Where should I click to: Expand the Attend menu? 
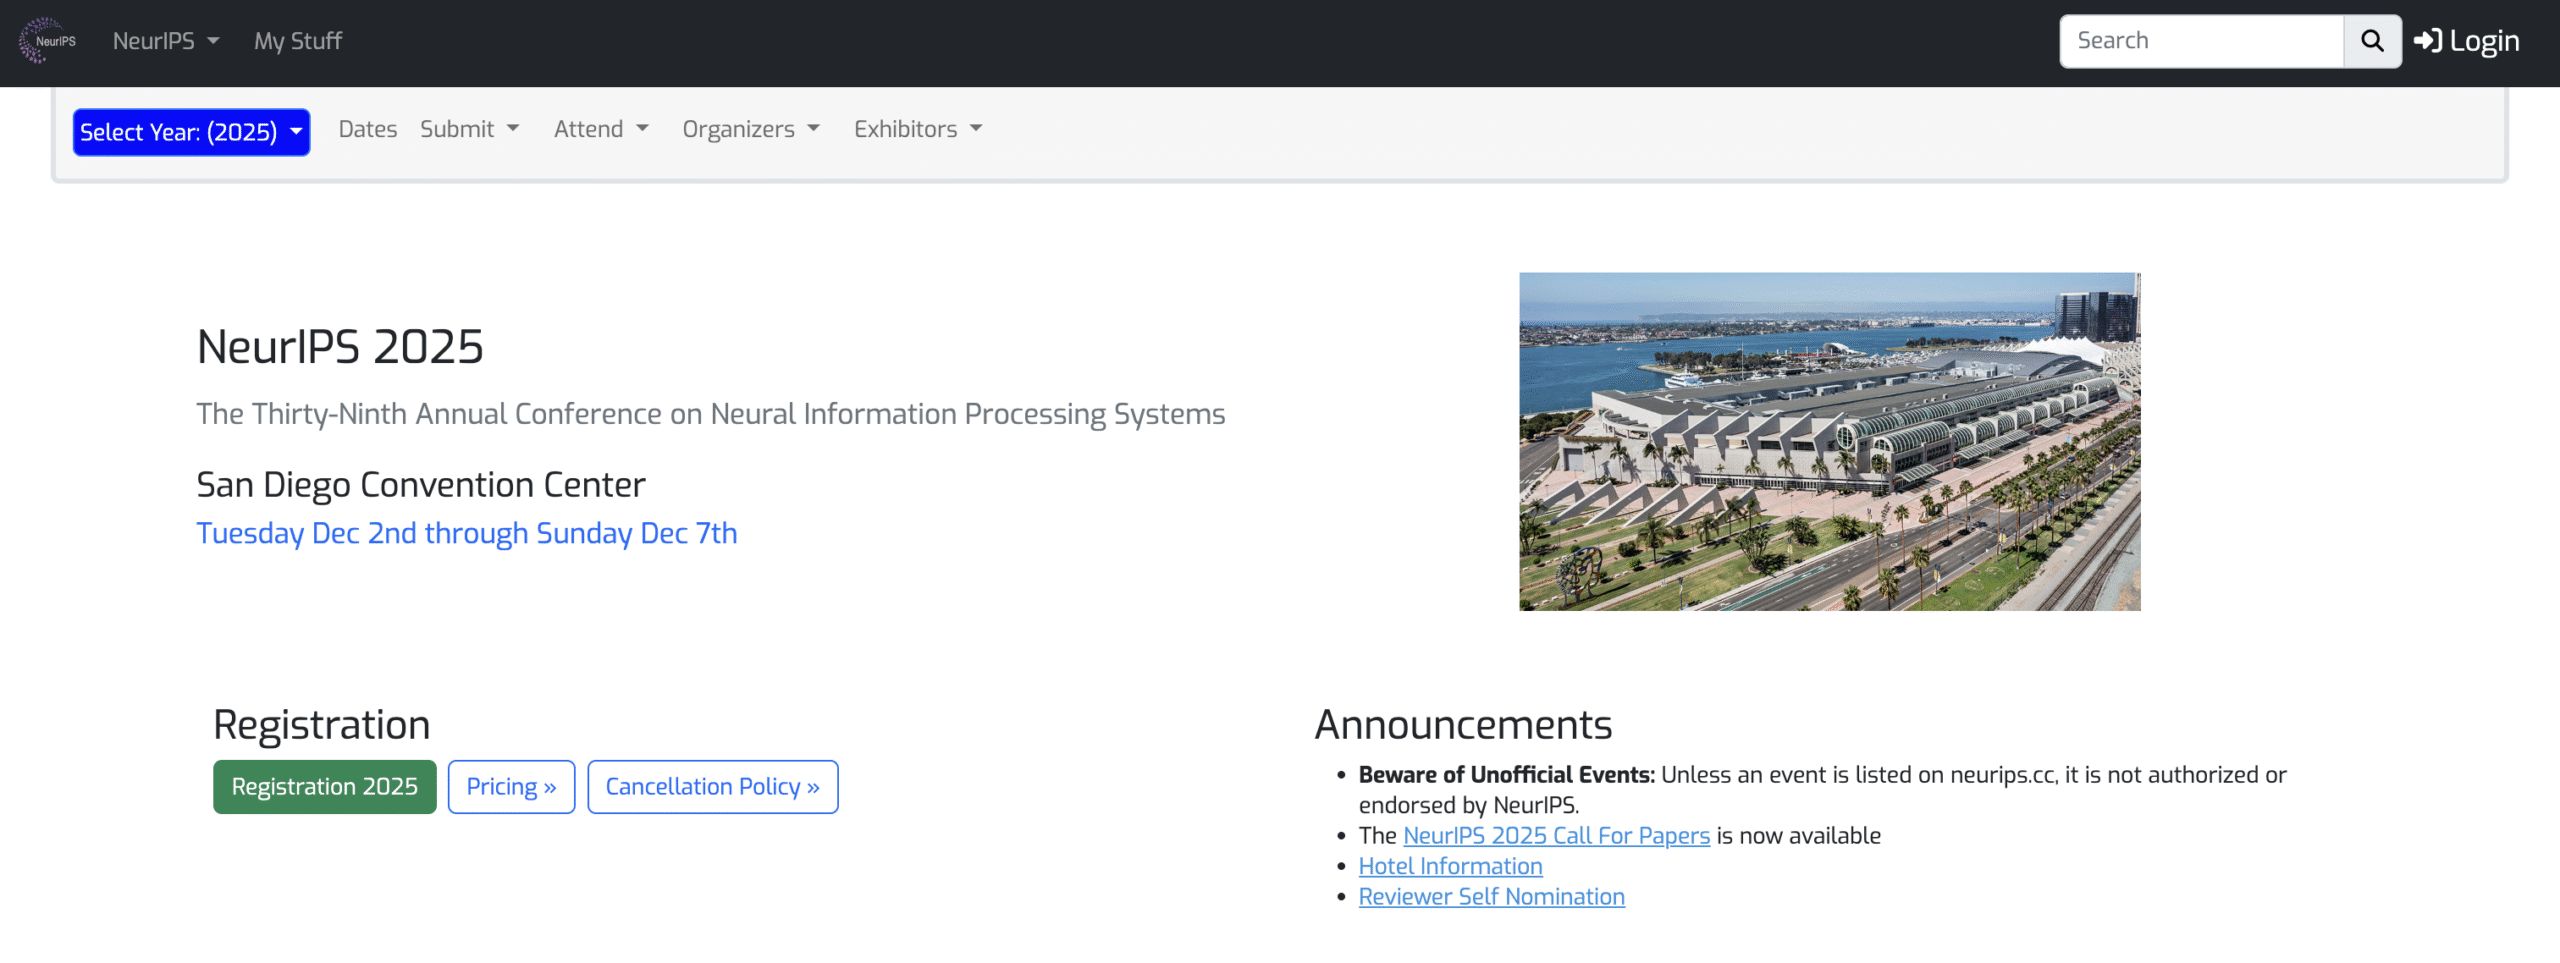[601, 129]
